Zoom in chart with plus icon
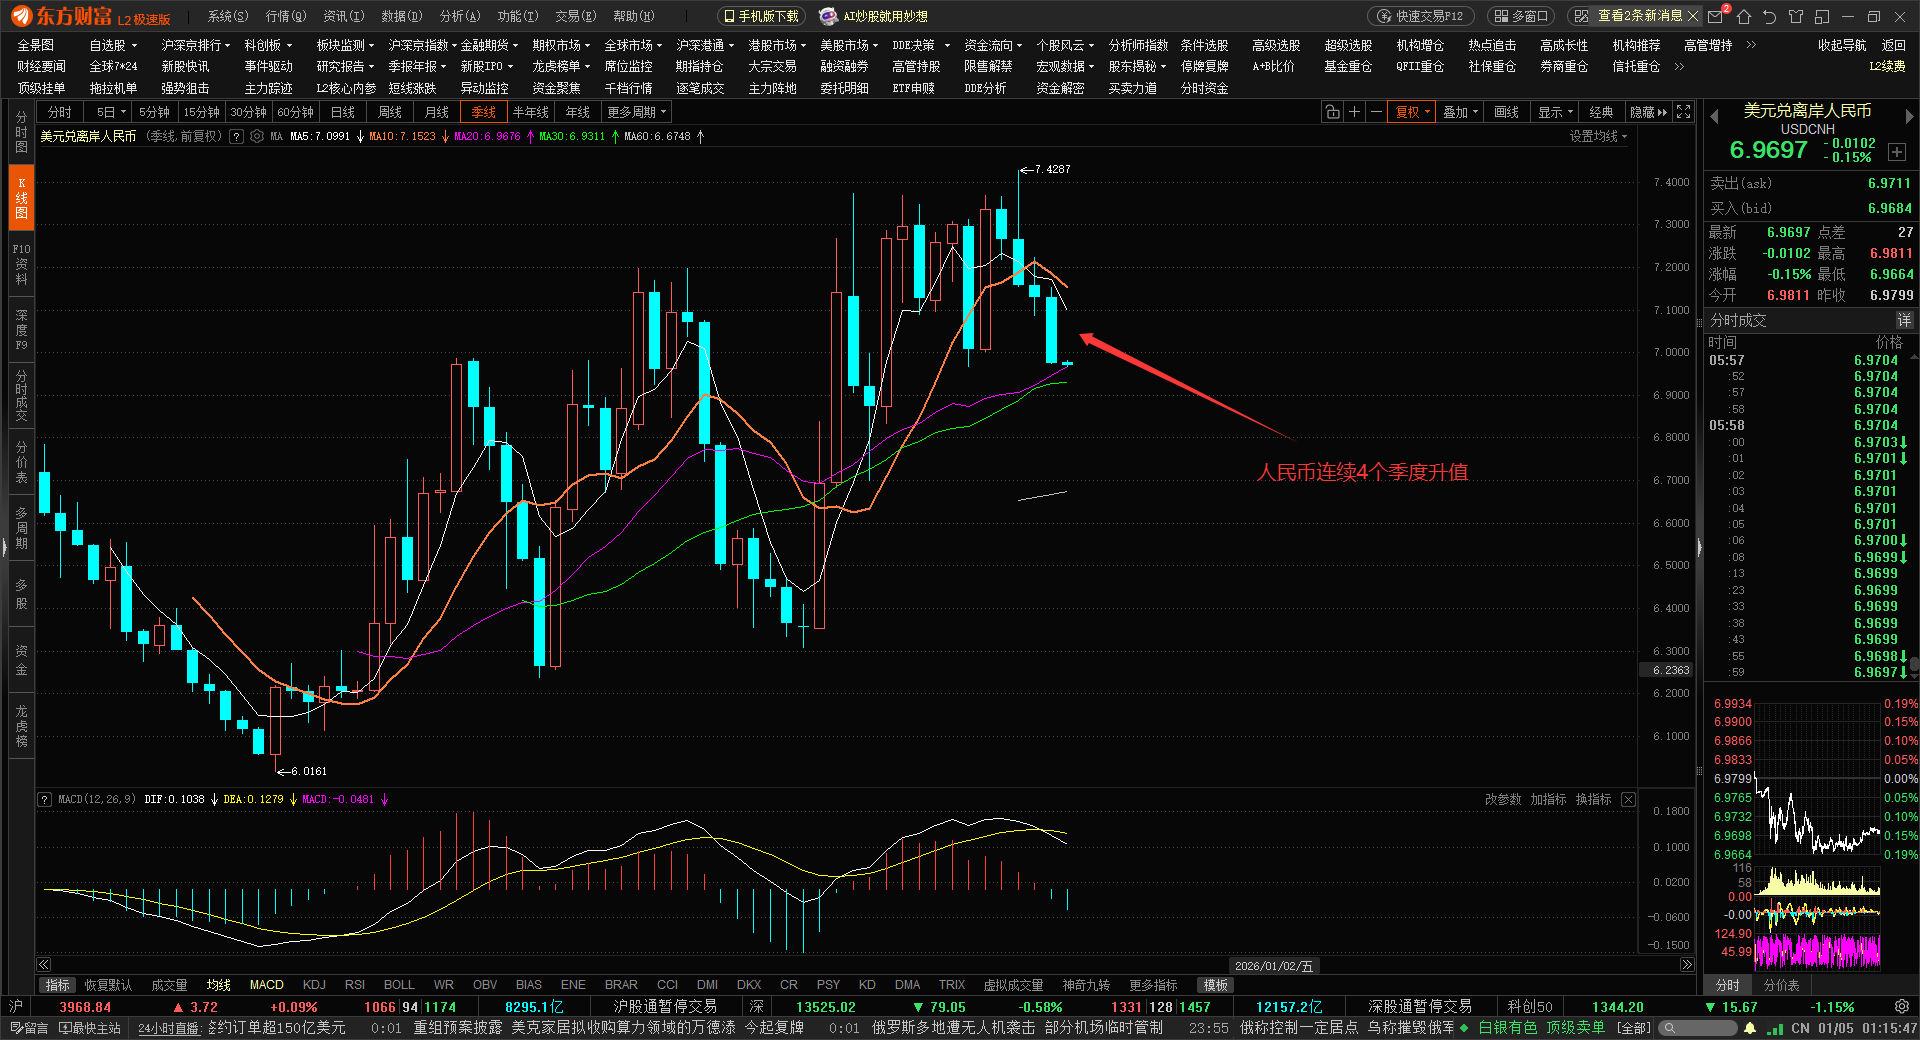This screenshot has width=1920, height=1040. 1354,112
